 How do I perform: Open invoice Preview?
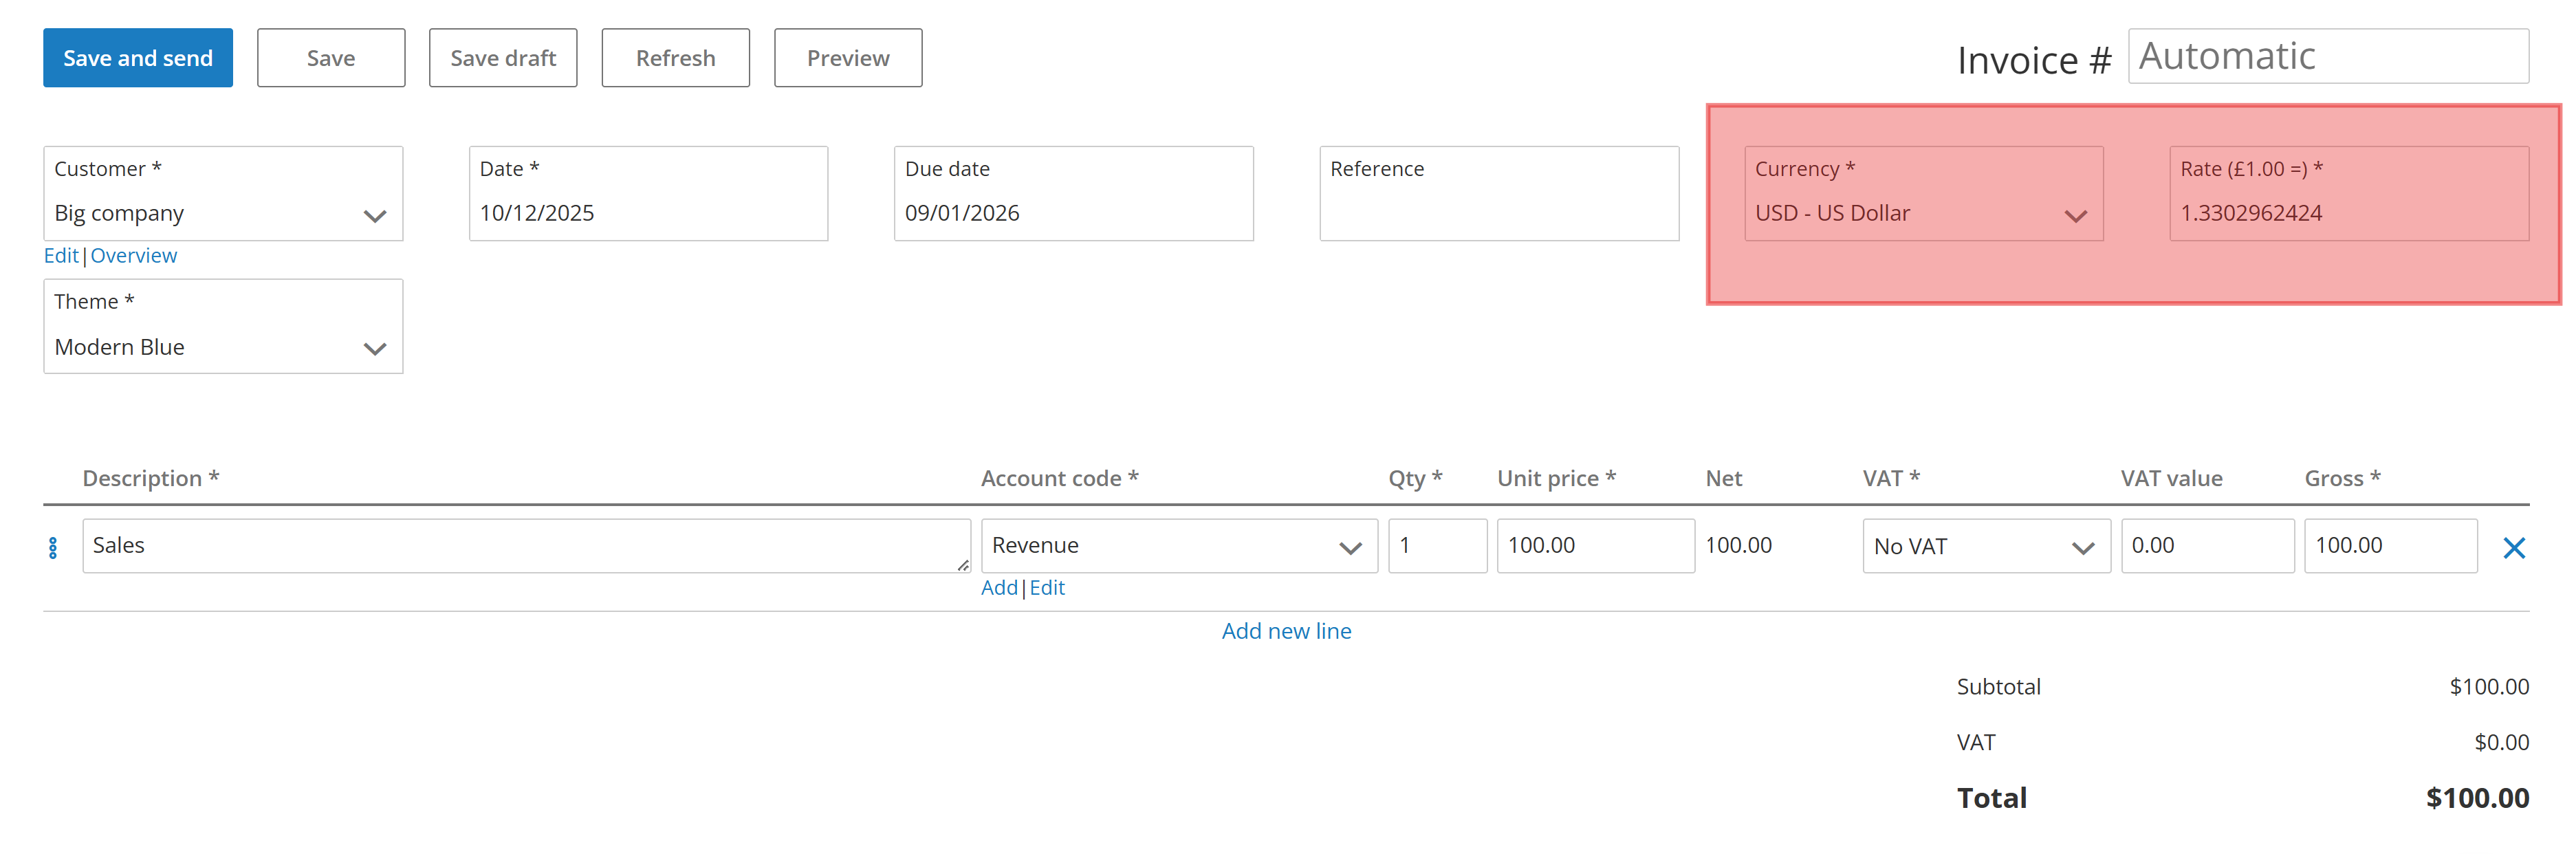click(847, 58)
